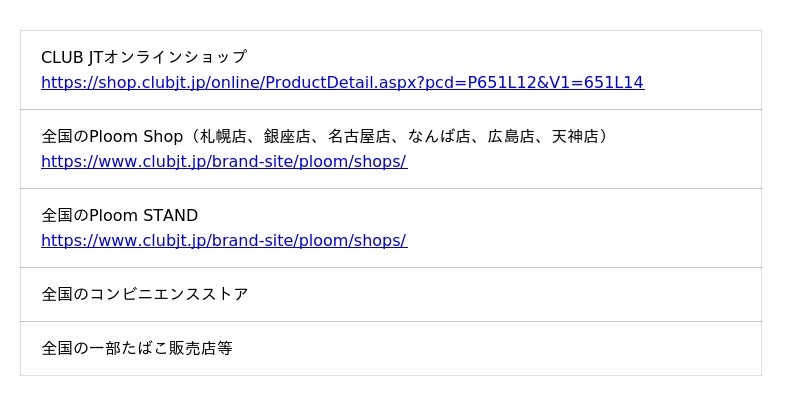Screen dimensions: 800x406
Task: Open the shops link under Ploom Shop row
Action: (x=223, y=162)
